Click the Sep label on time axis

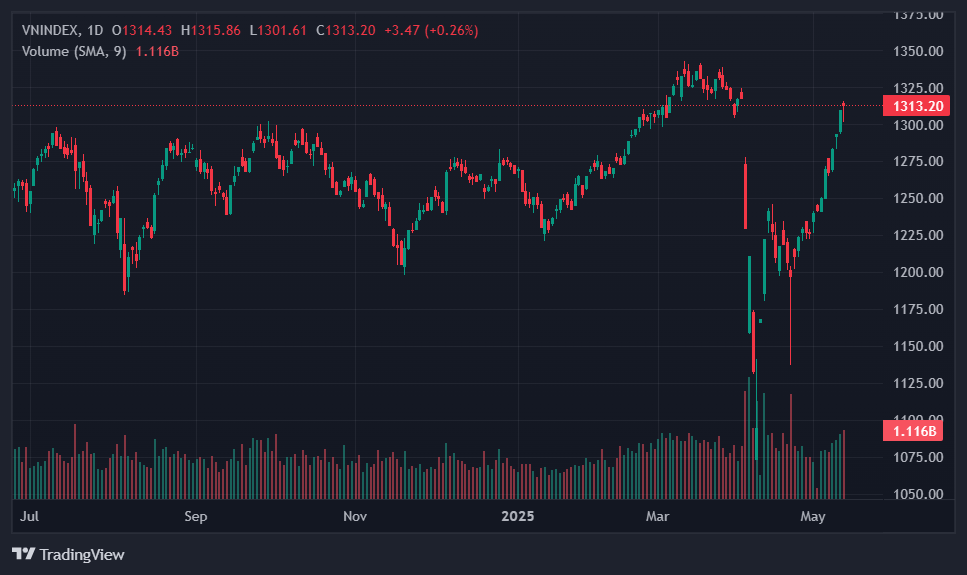pyautogui.click(x=195, y=516)
